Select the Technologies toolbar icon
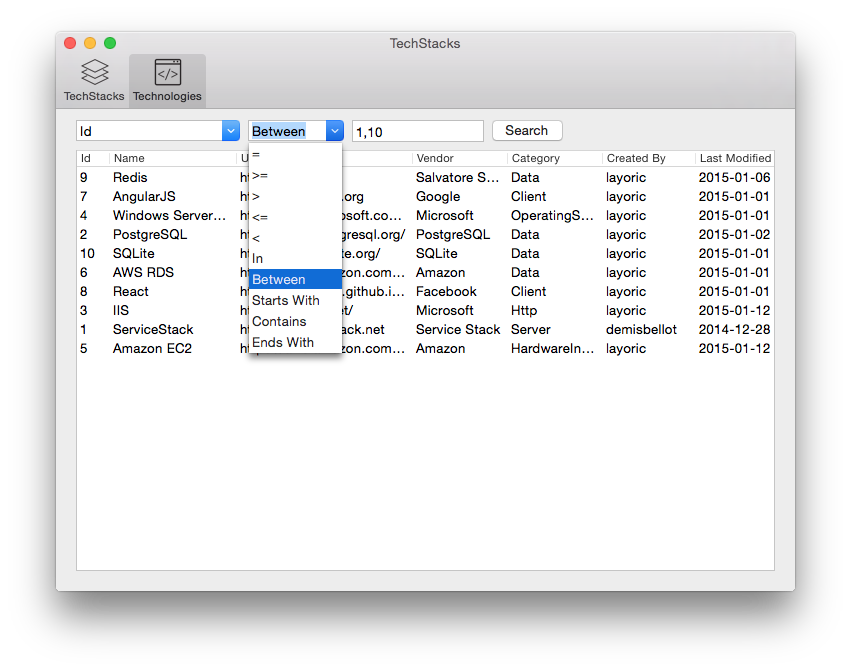The width and height of the screenshot is (851, 671). (166, 78)
